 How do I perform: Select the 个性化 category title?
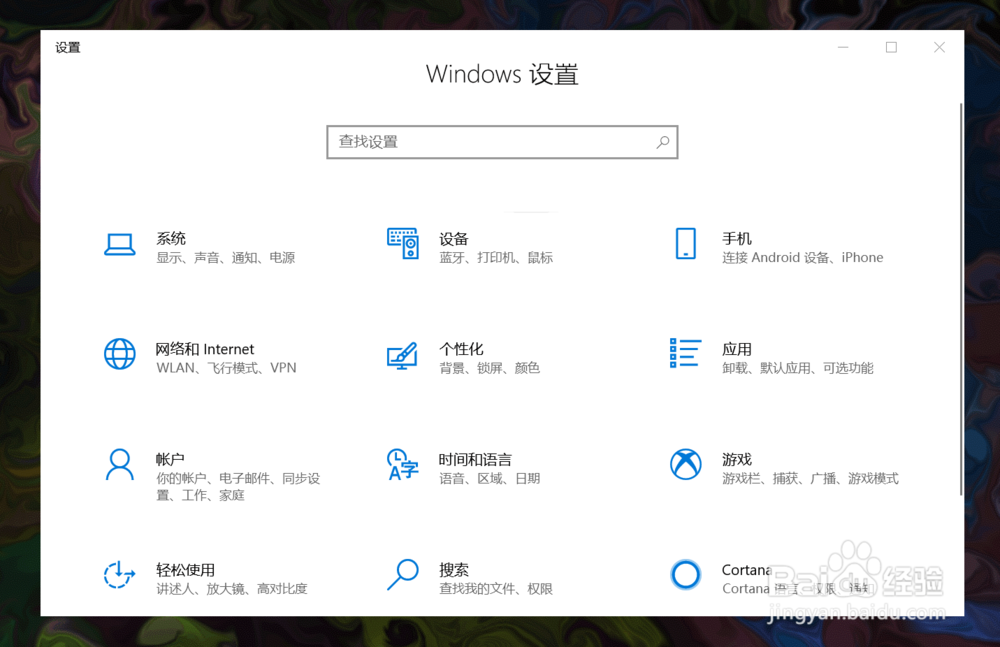point(461,349)
